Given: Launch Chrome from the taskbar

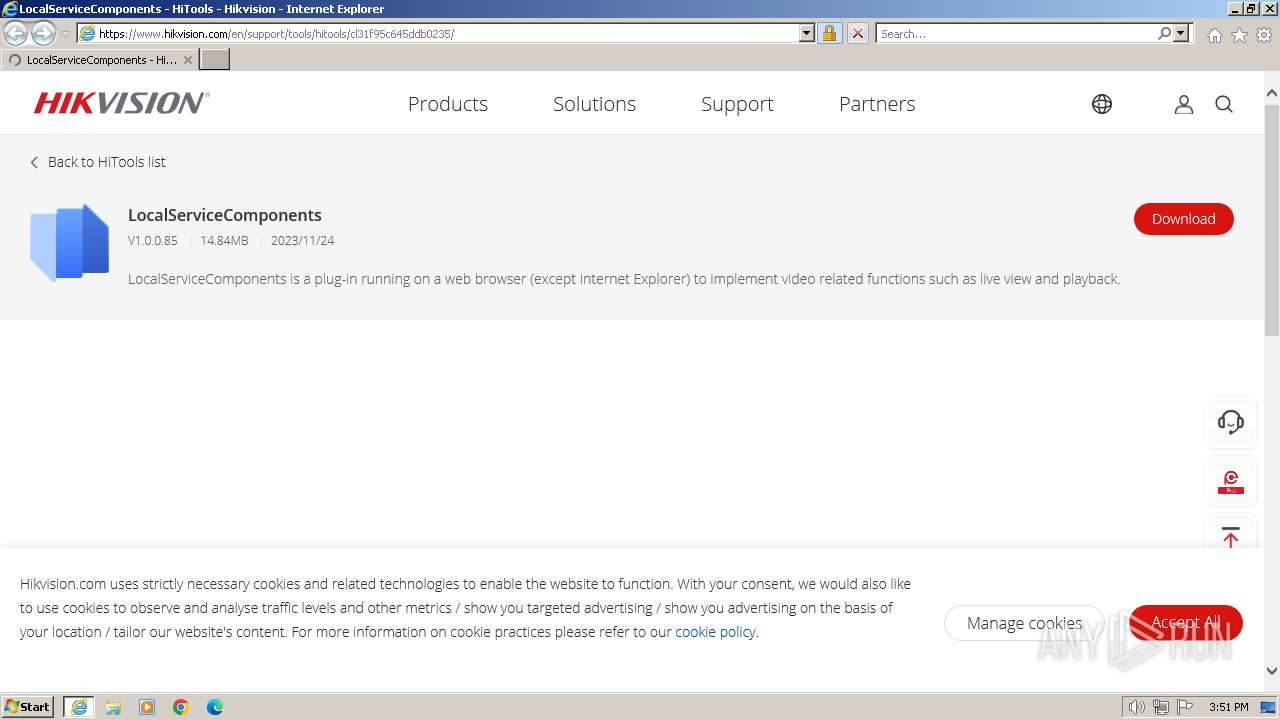Looking at the screenshot, I should (x=181, y=707).
